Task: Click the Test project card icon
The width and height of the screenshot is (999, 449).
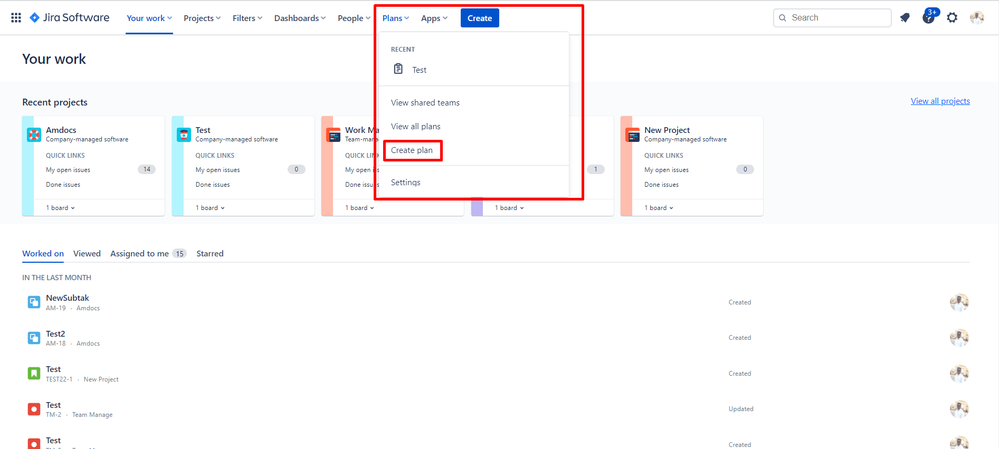Action: (x=183, y=135)
